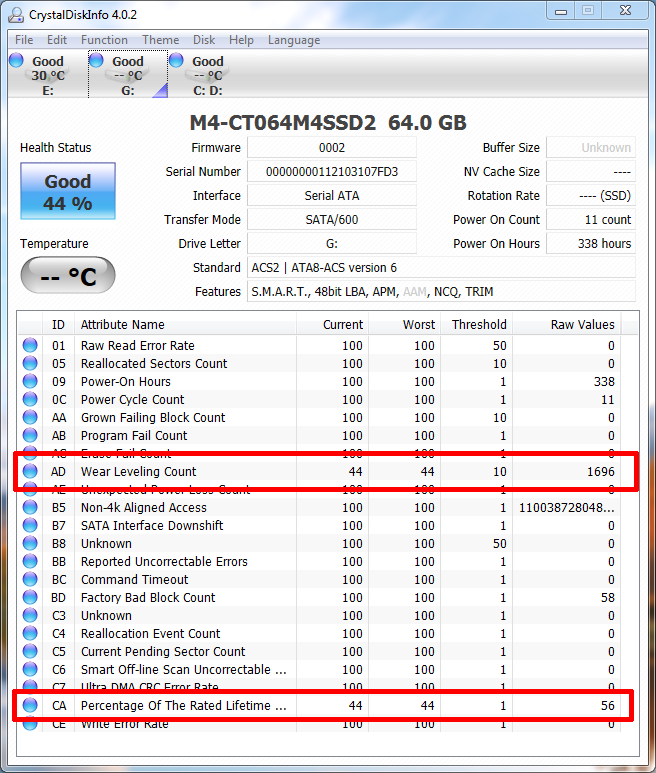The width and height of the screenshot is (656, 773).
Task: Select the Reallocated Sectors Count attribute name
Action: coord(154,364)
